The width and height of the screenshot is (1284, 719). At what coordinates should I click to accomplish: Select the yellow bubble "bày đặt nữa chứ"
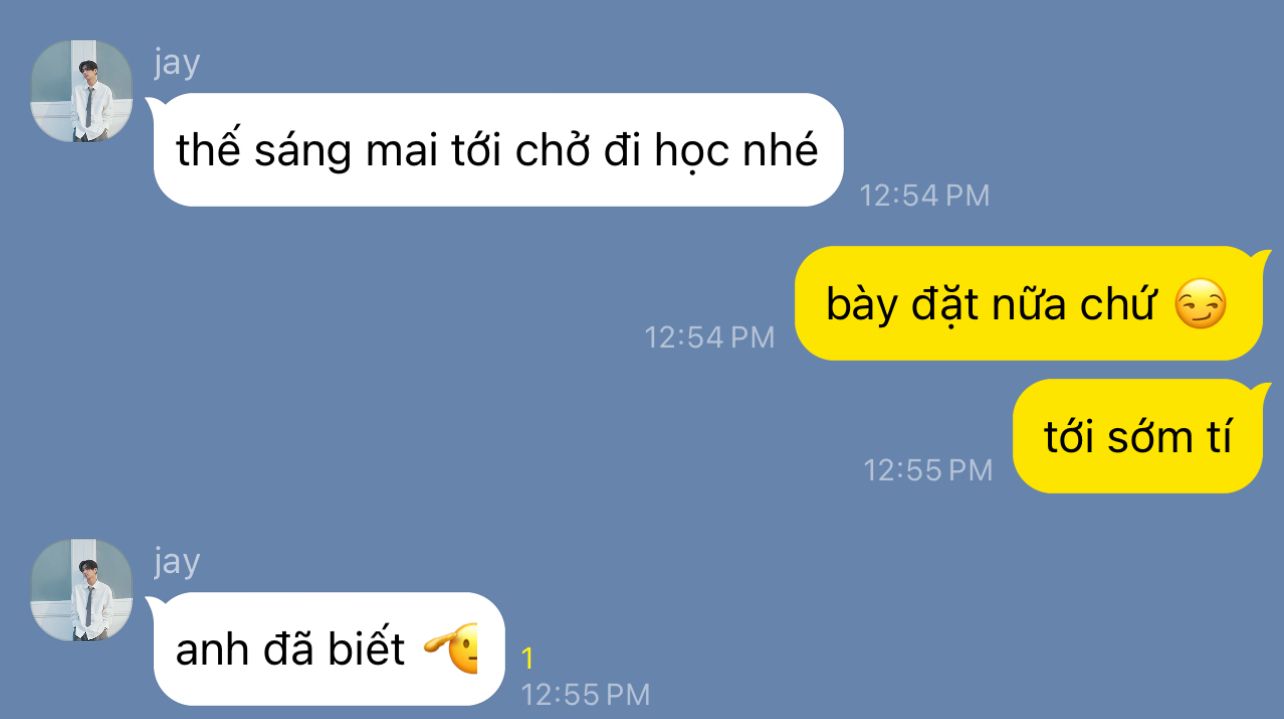click(x=1029, y=303)
